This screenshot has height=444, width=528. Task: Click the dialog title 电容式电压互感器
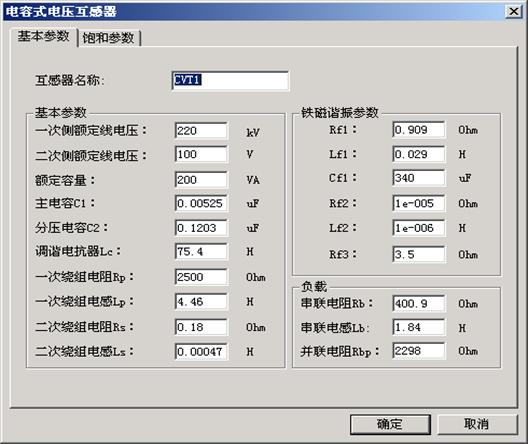pyautogui.click(x=61, y=12)
